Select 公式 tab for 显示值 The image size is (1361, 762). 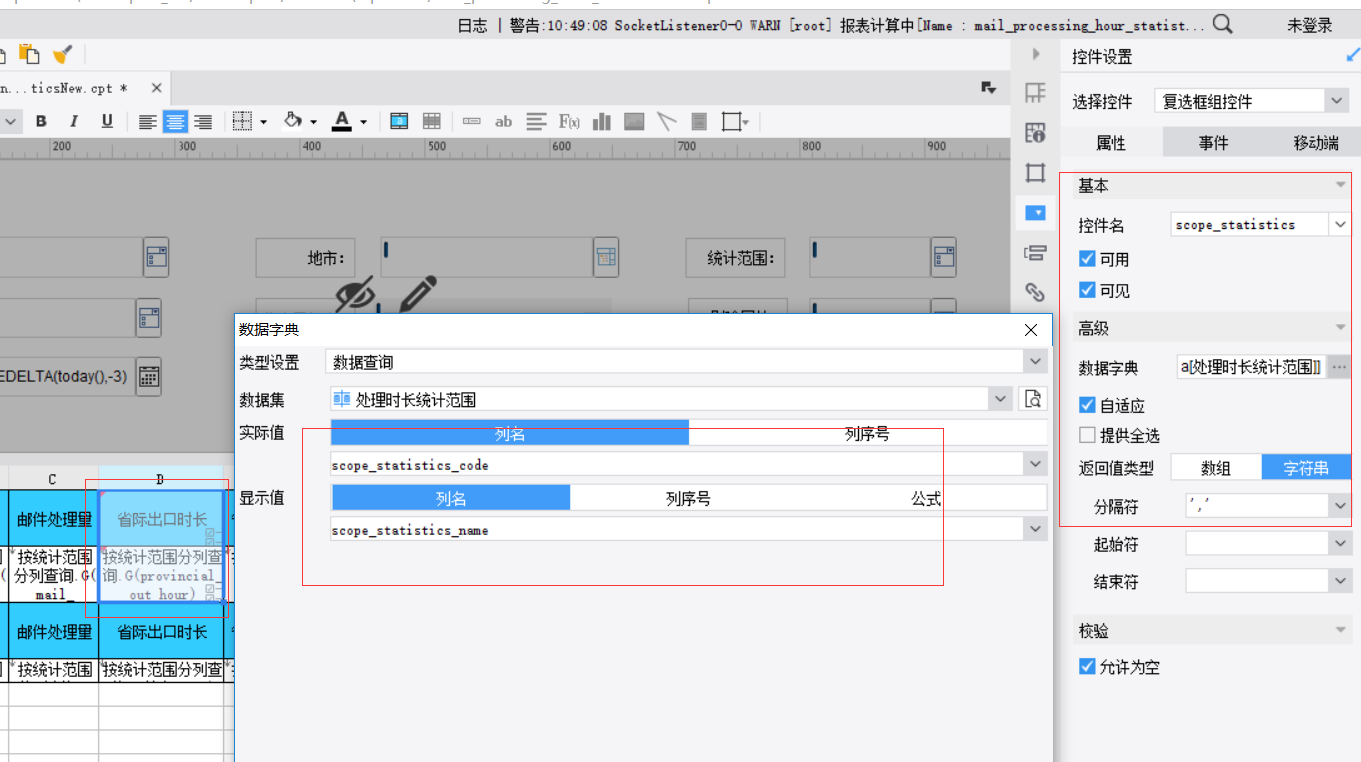[x=927, y=498]
